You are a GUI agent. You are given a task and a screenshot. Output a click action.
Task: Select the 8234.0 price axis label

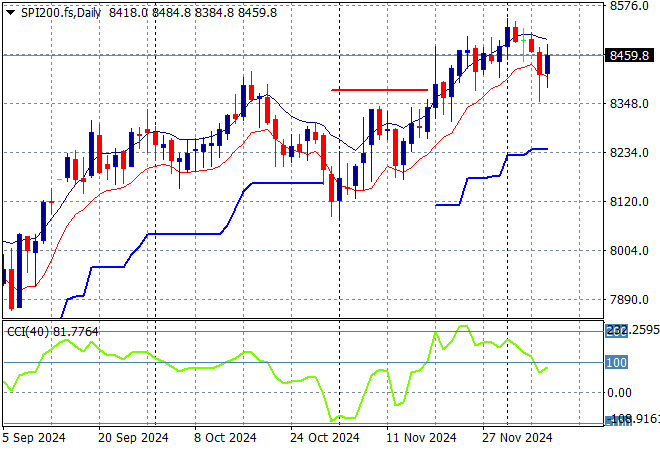coord(629,152)
